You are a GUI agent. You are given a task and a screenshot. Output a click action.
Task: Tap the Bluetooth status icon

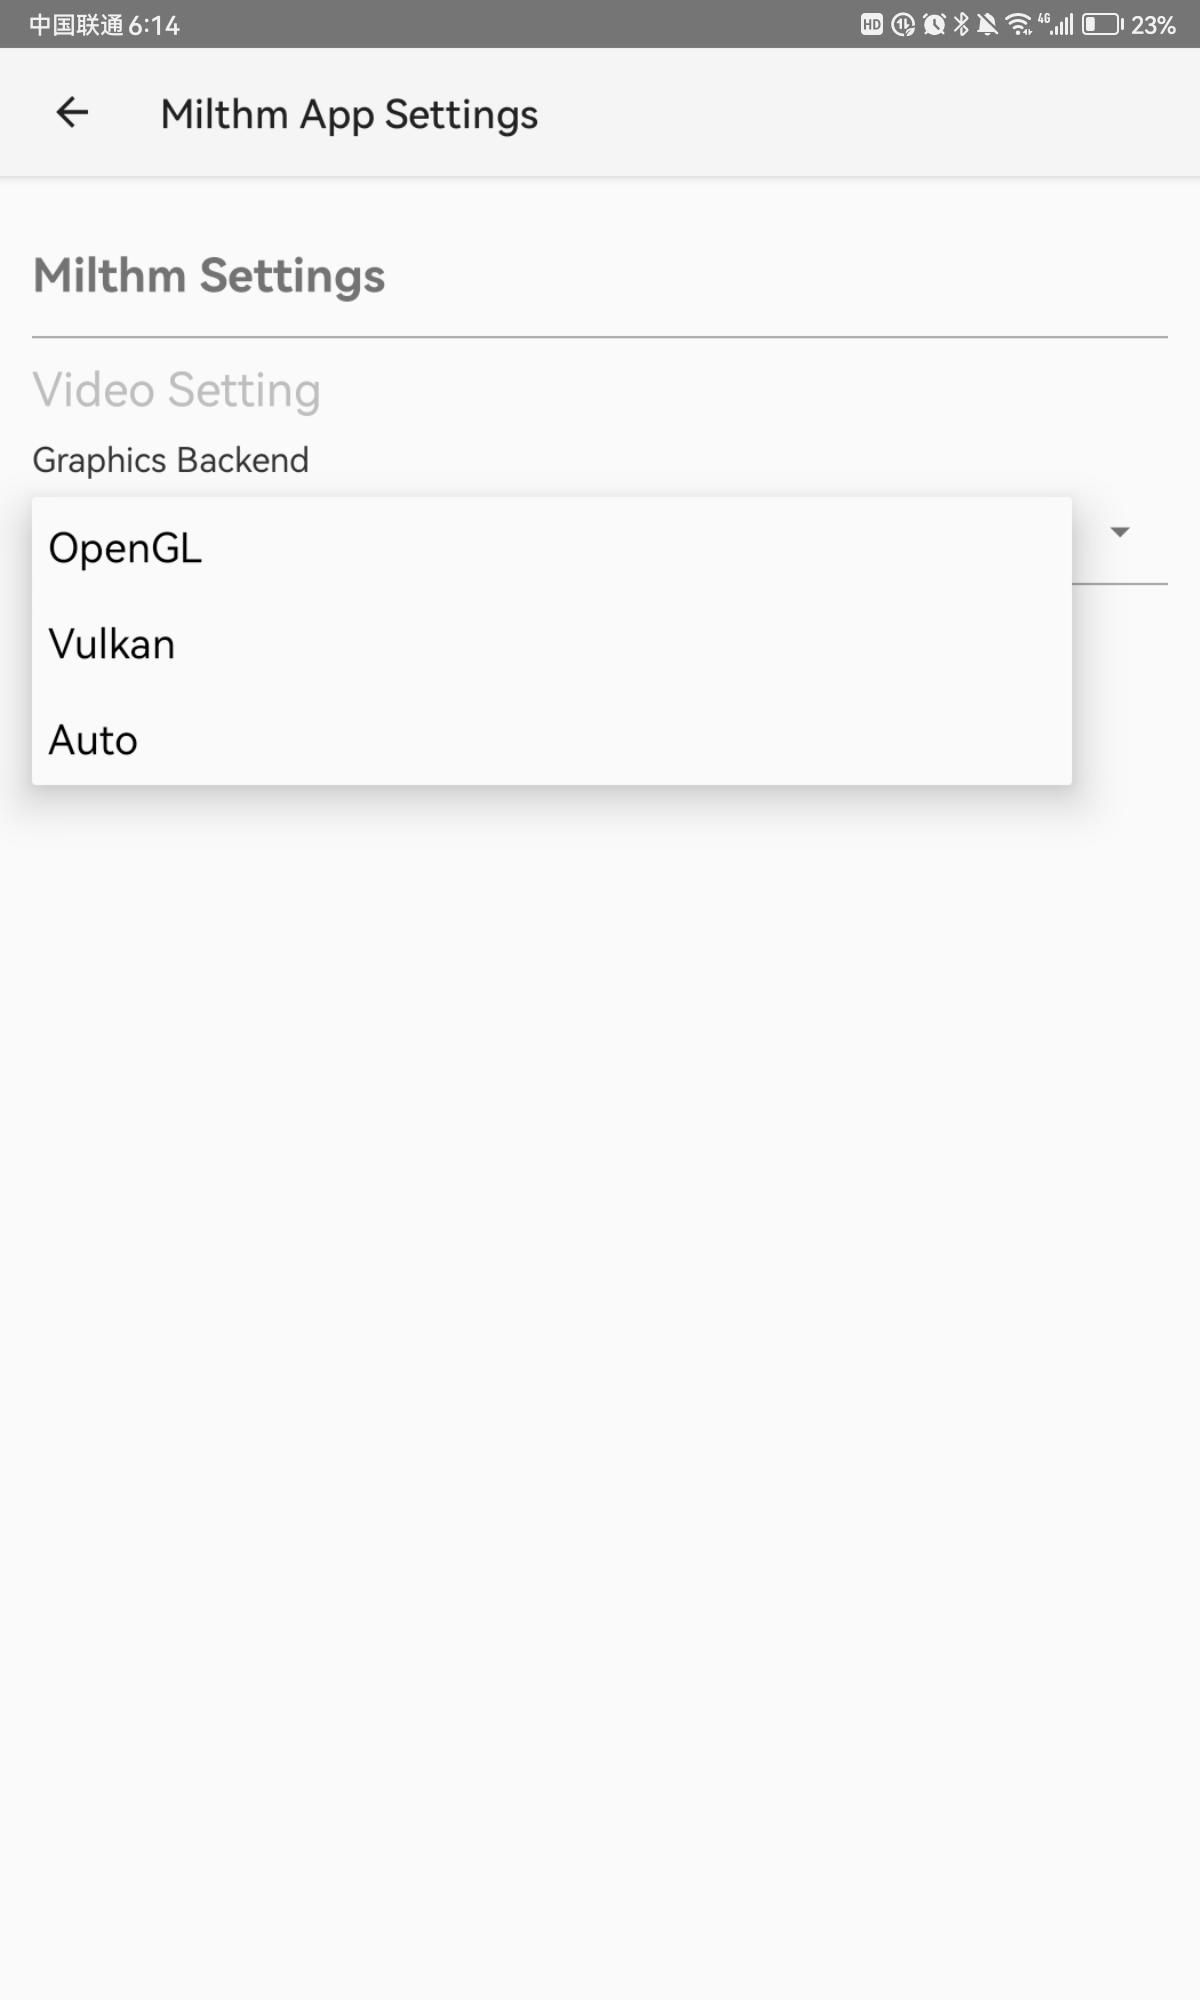pyautogui.click(x=961, y=25)
